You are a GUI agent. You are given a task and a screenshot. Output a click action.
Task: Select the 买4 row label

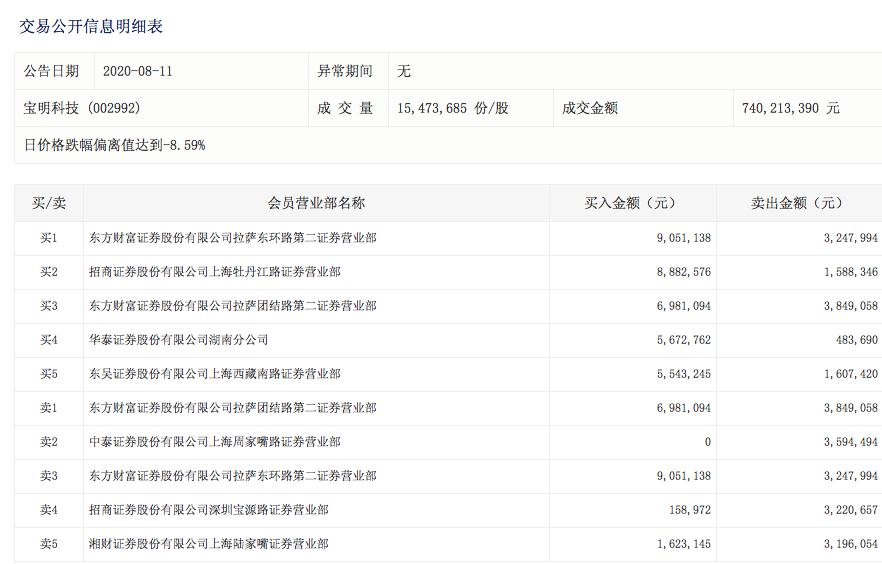coord(49,340)
